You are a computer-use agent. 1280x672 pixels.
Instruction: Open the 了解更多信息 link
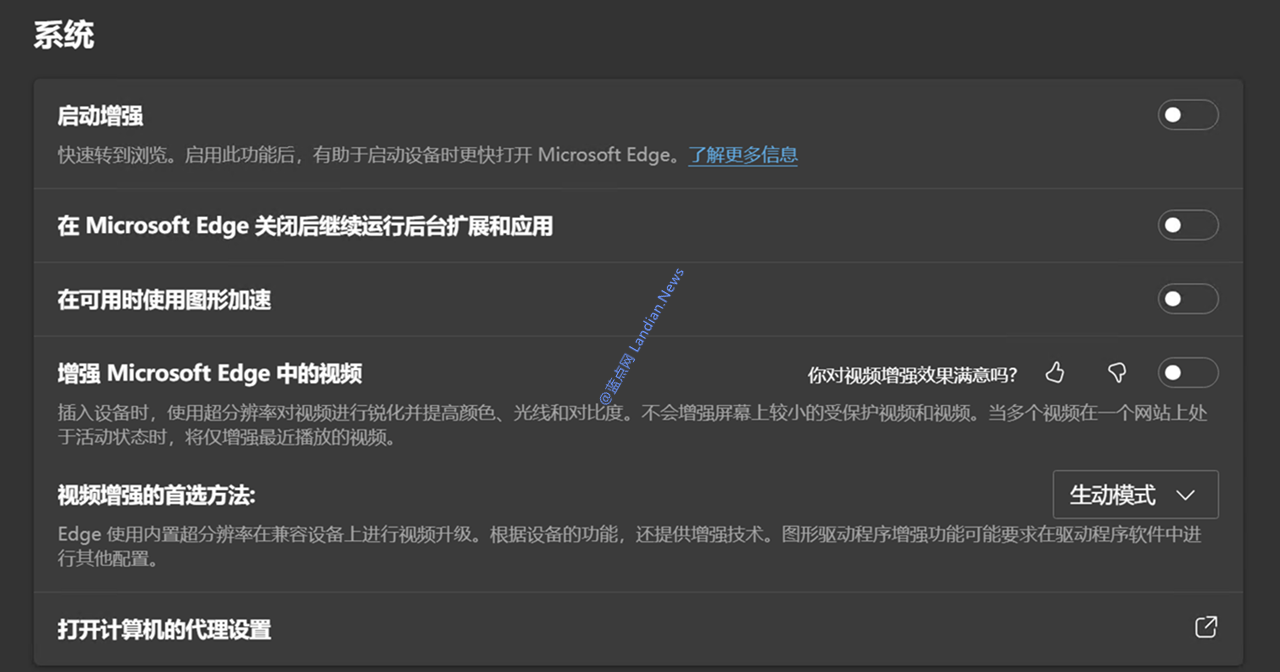[743, 155]
